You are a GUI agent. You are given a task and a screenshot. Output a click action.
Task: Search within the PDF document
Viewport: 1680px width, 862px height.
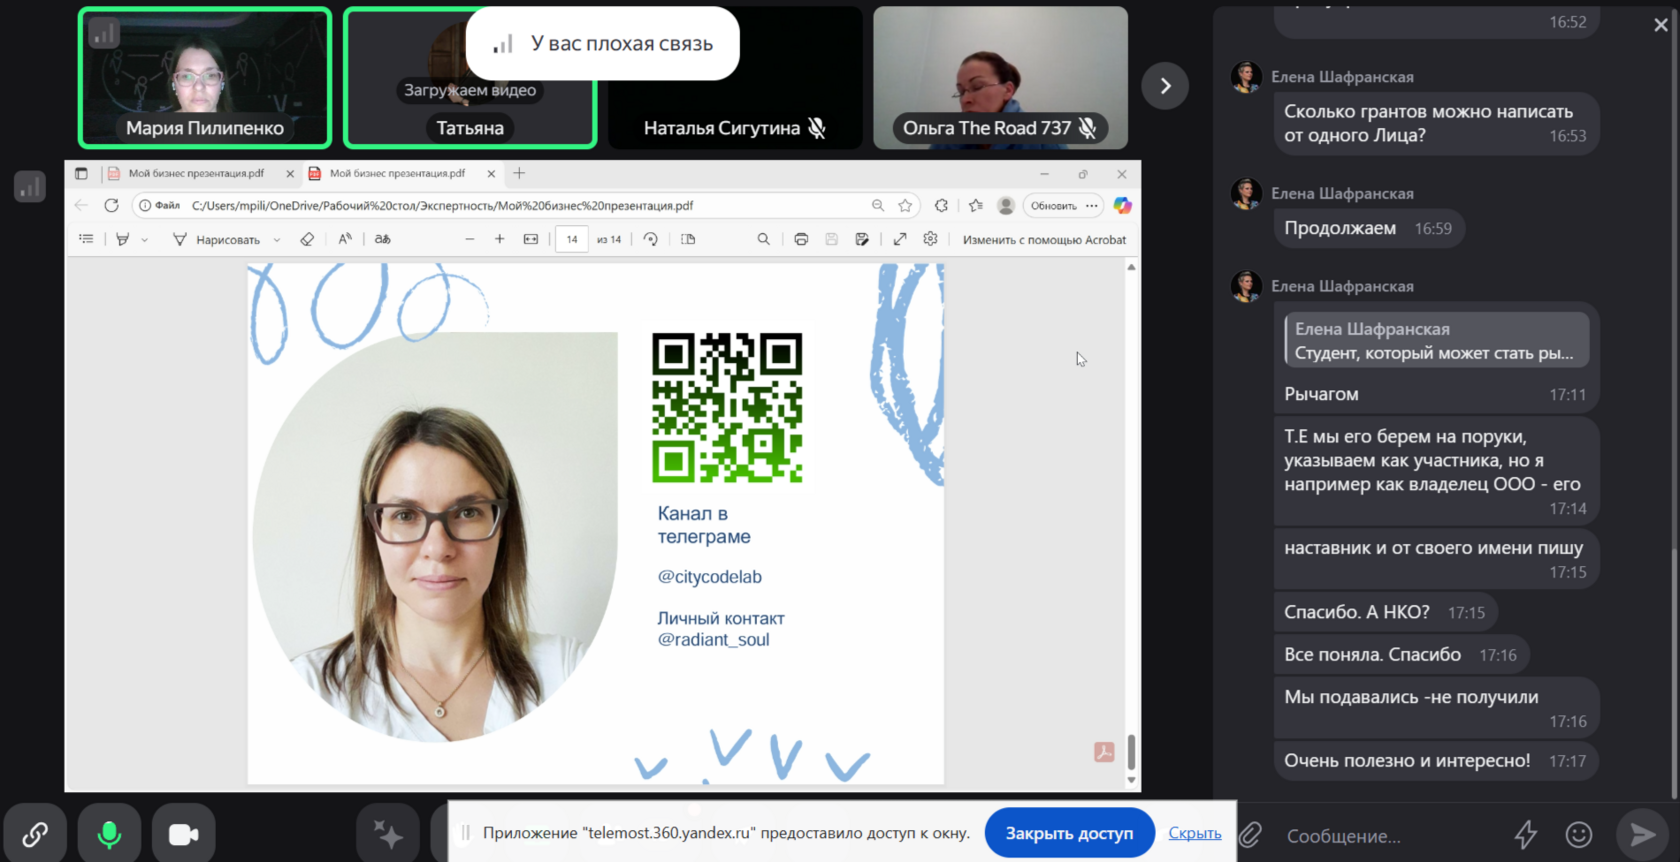(x=764, y=239)
